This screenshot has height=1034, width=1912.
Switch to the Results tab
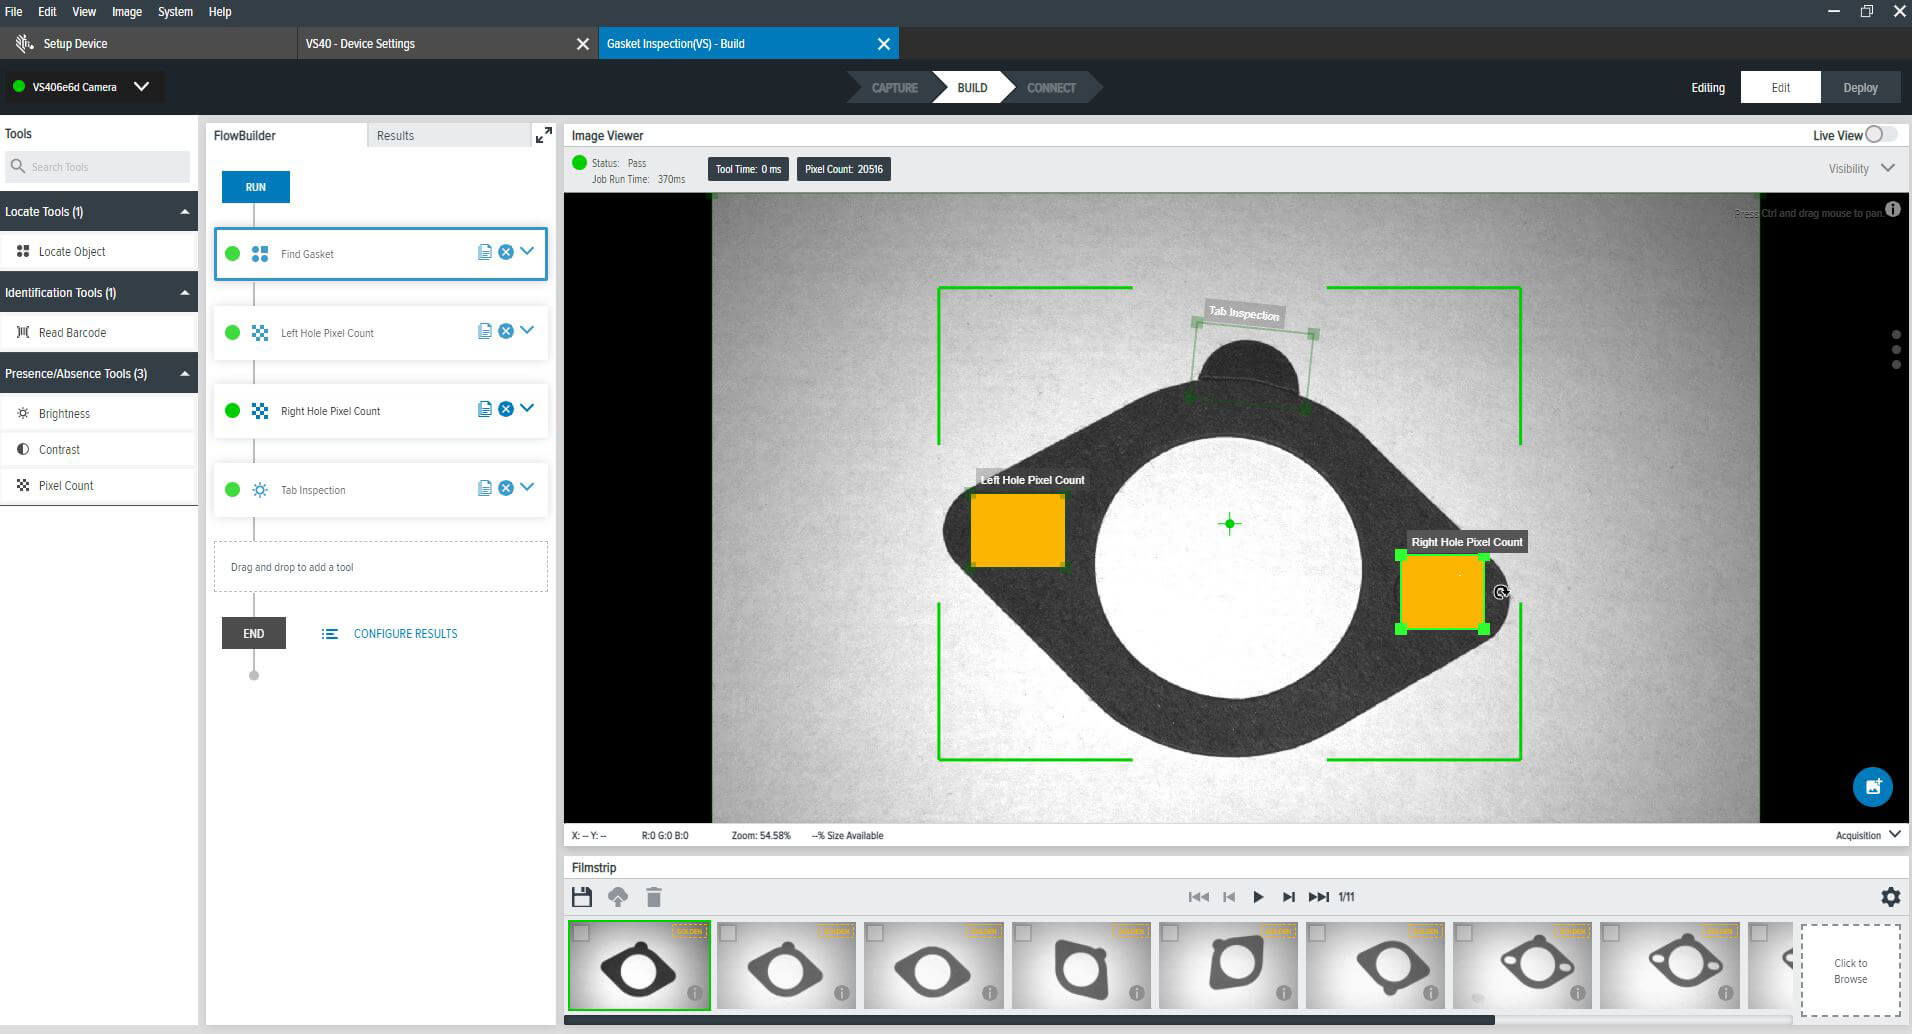click(x=395, y=135)
